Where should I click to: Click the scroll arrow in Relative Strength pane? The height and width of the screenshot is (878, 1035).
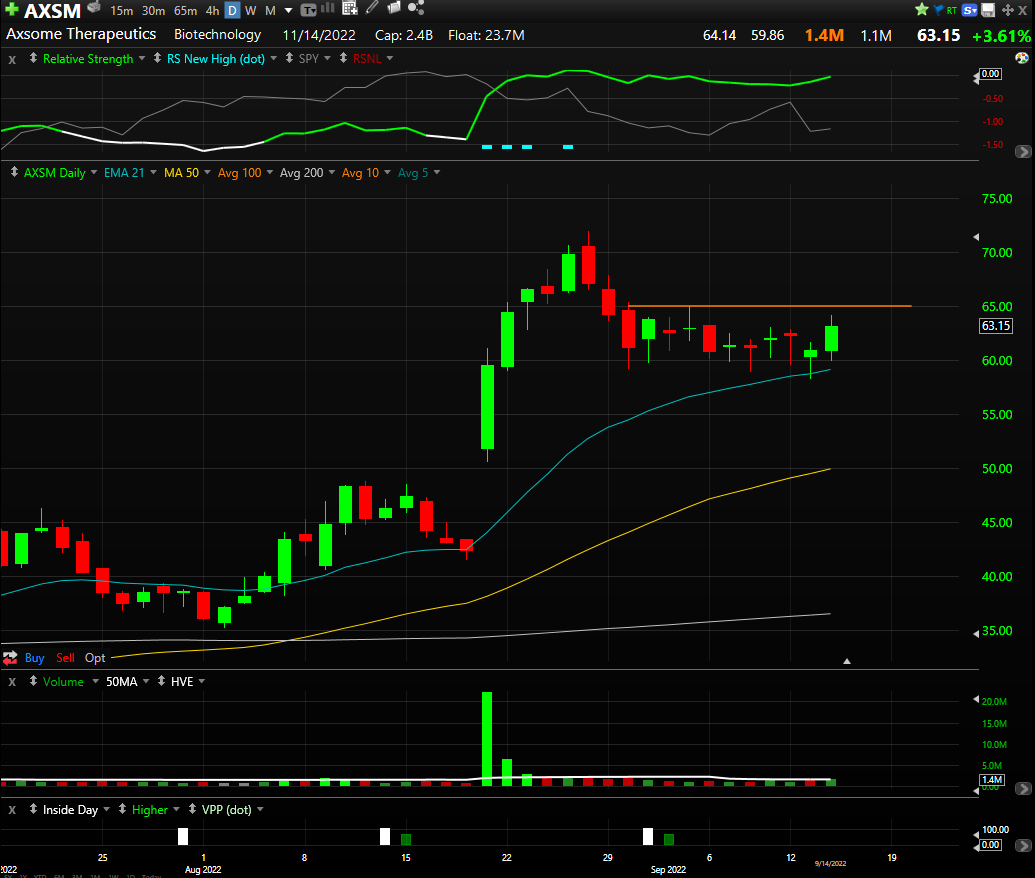tap(1022, 152)
